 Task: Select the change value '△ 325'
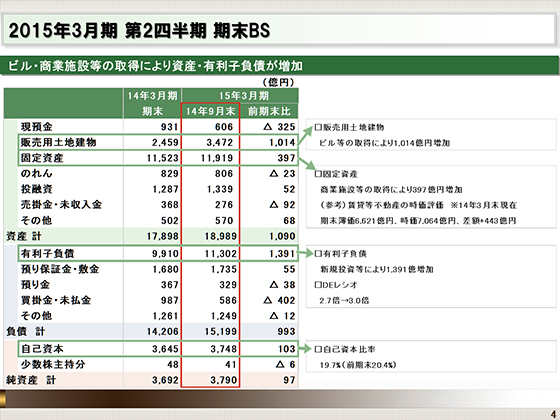click(x=279, y=127)
